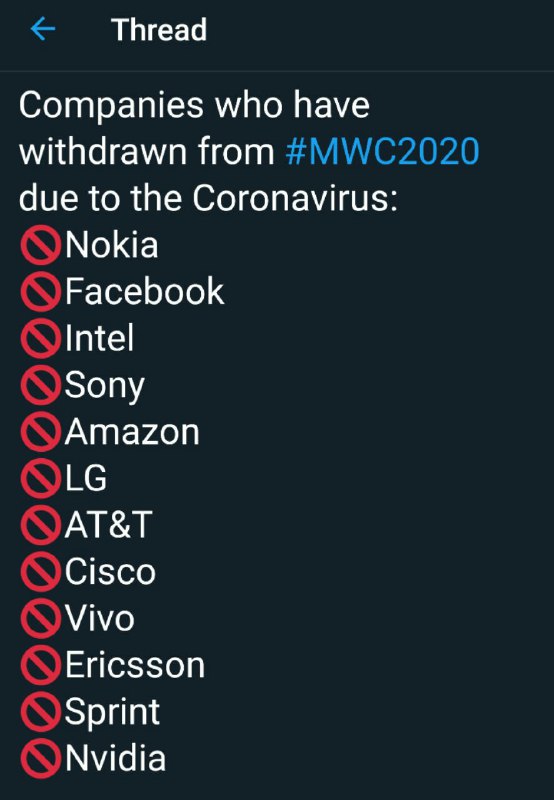This screenshot has height=800, width=554.
Task: Click the prohibited emoji beside Nvidia
Action: (41, 759)
